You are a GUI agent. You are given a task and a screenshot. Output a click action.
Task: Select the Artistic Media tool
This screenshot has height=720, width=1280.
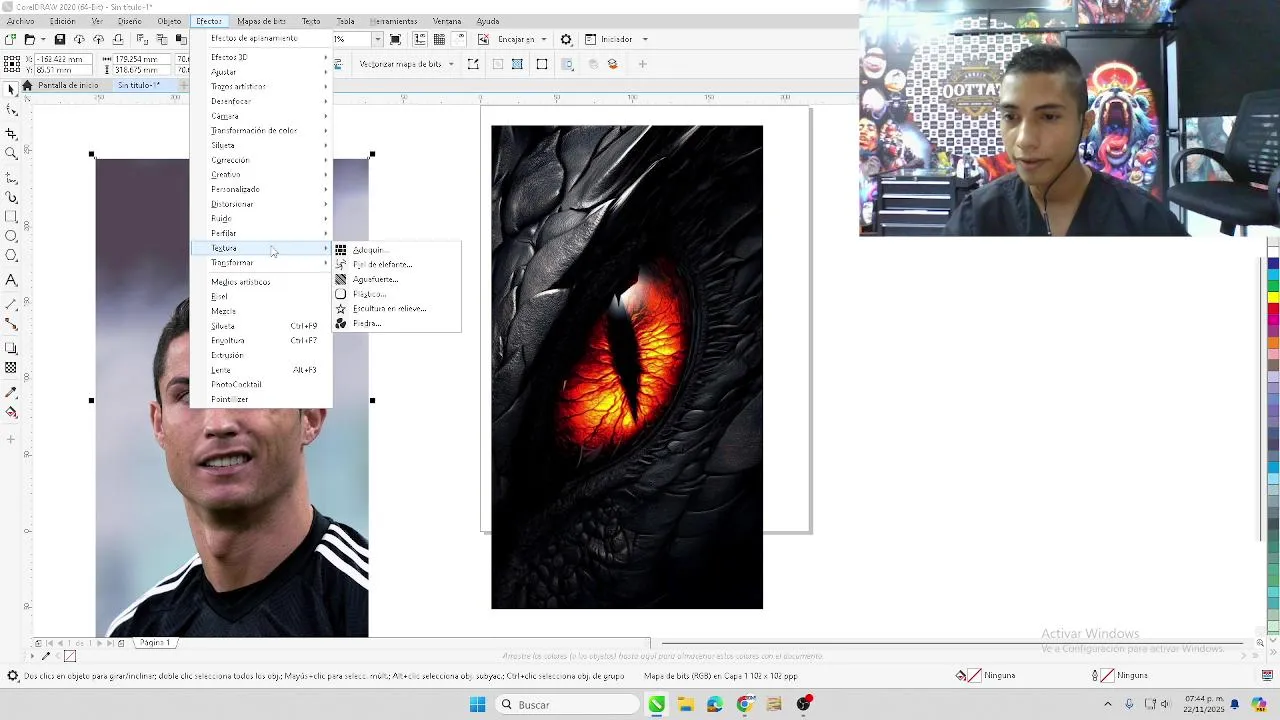coord(11,197)
